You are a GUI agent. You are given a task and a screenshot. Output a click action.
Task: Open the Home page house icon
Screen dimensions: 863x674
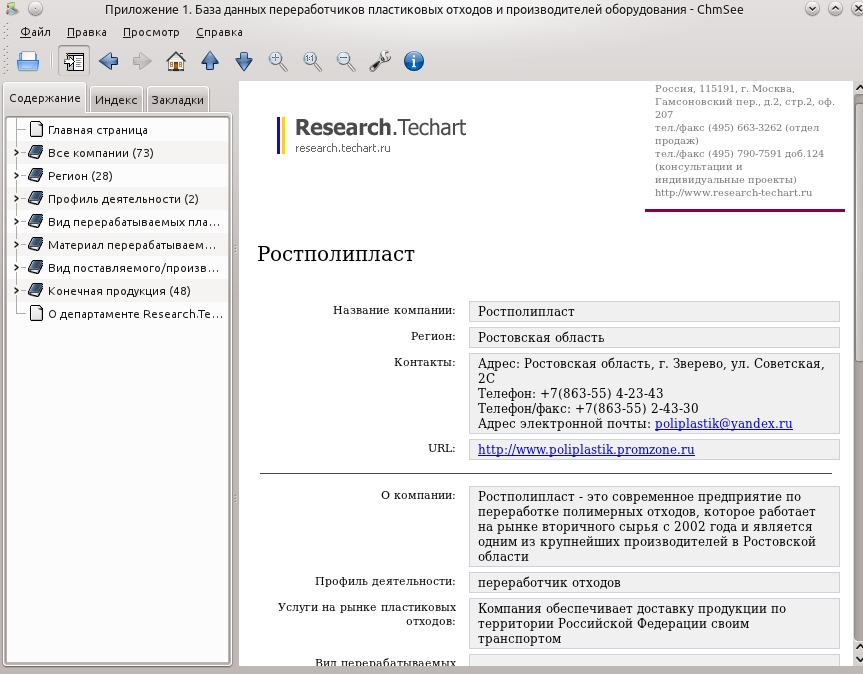(x=176, y=61)
